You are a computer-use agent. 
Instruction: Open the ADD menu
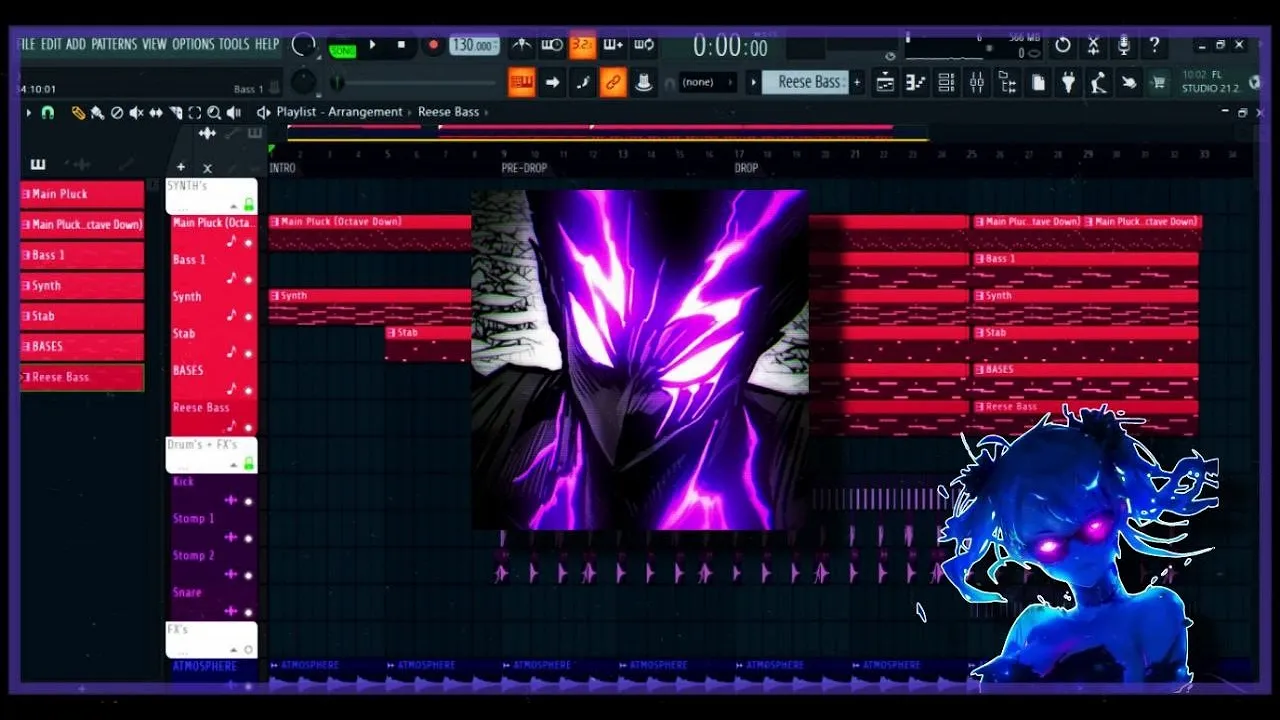click(x=76, y=44)
